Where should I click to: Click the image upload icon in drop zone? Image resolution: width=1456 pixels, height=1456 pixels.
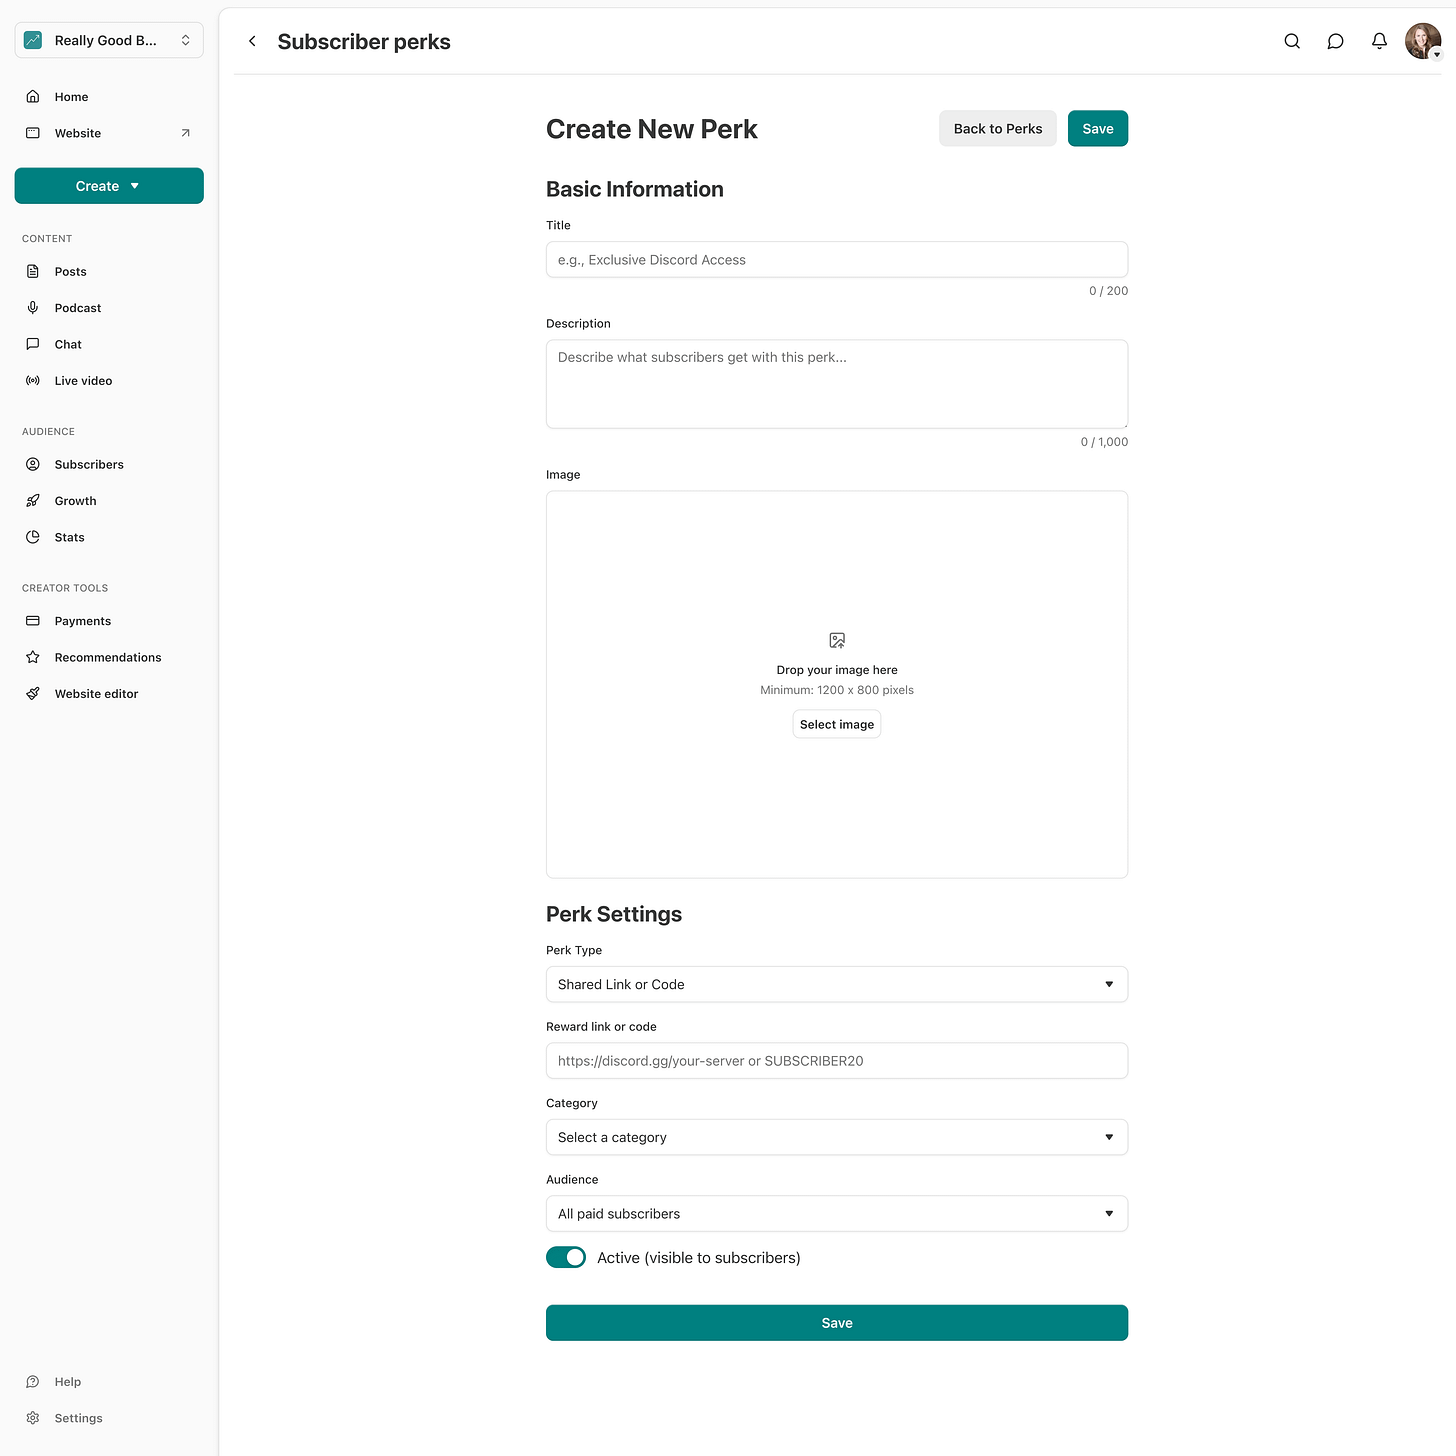click(837, 640)
